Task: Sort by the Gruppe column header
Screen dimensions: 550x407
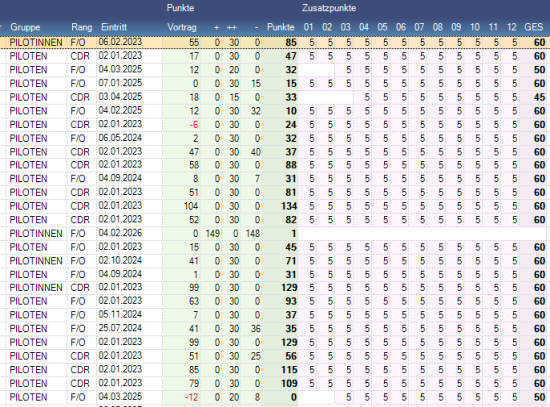Action: 25,27
